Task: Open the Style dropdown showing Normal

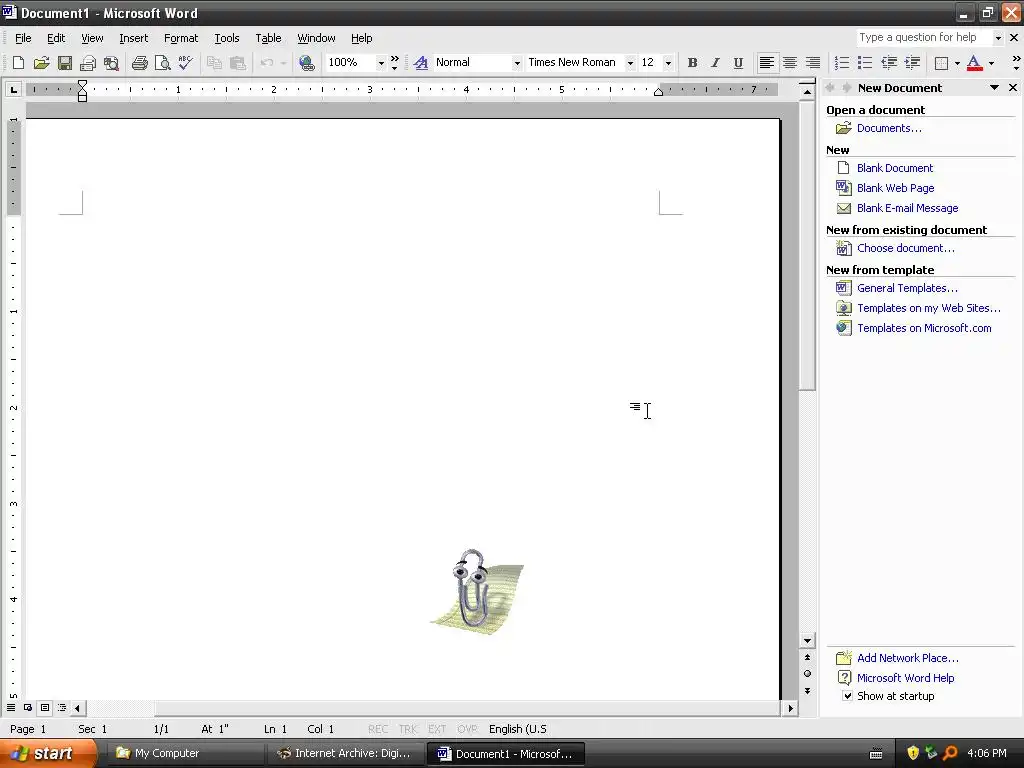Action: point(517,63)
